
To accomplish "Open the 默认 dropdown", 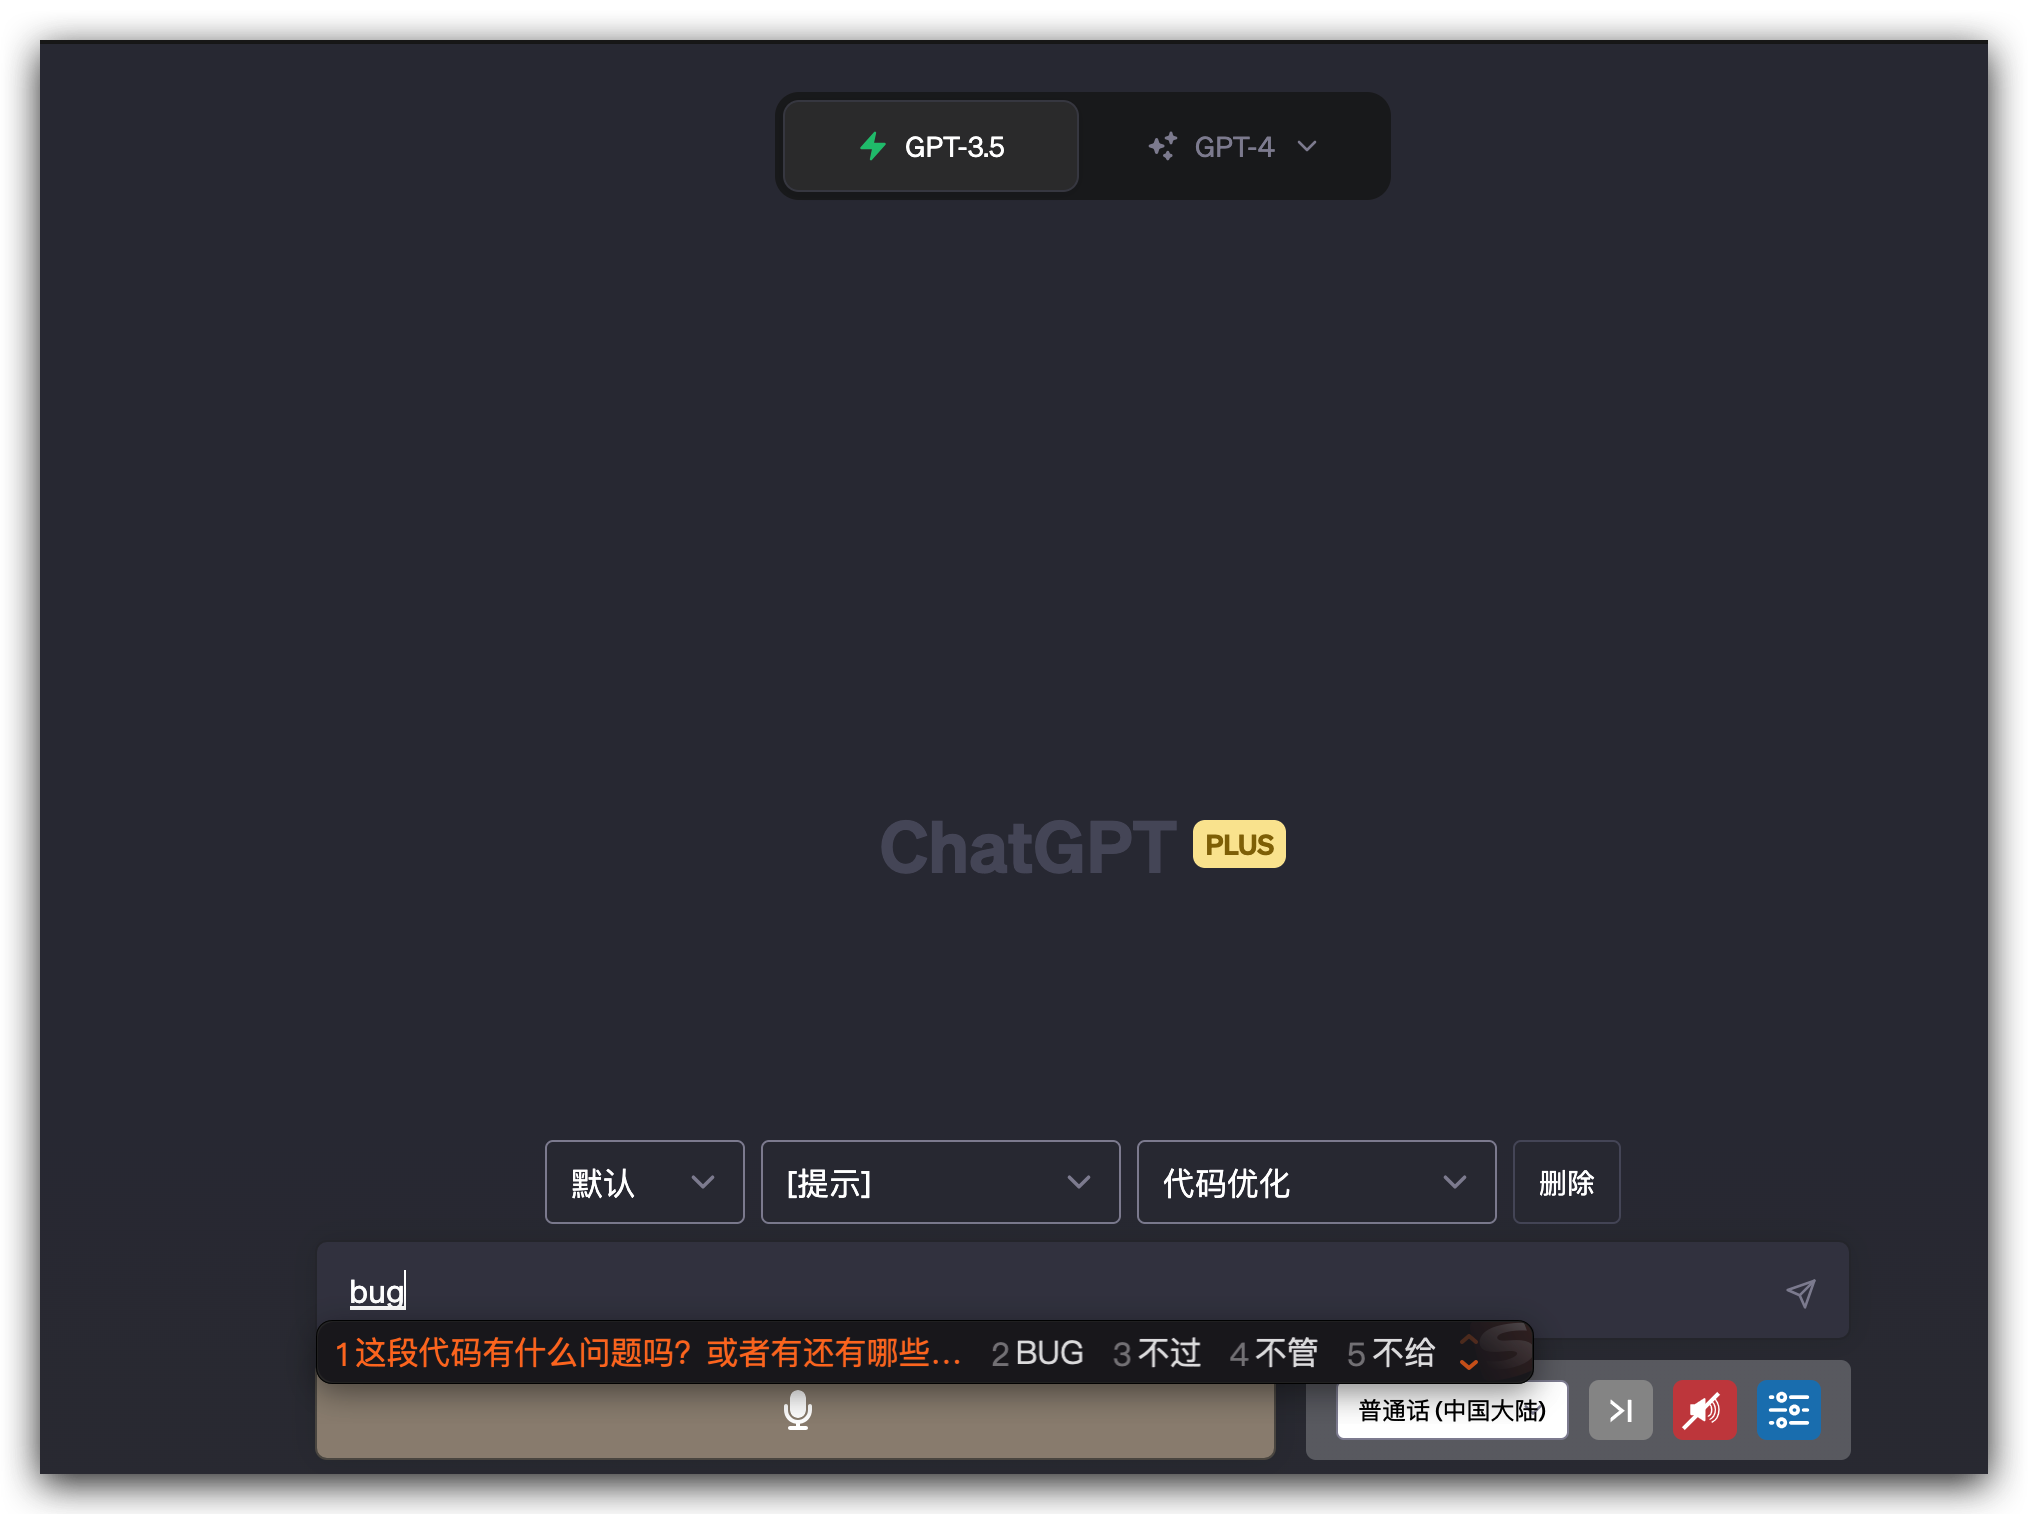I will tap(644, 1182).
